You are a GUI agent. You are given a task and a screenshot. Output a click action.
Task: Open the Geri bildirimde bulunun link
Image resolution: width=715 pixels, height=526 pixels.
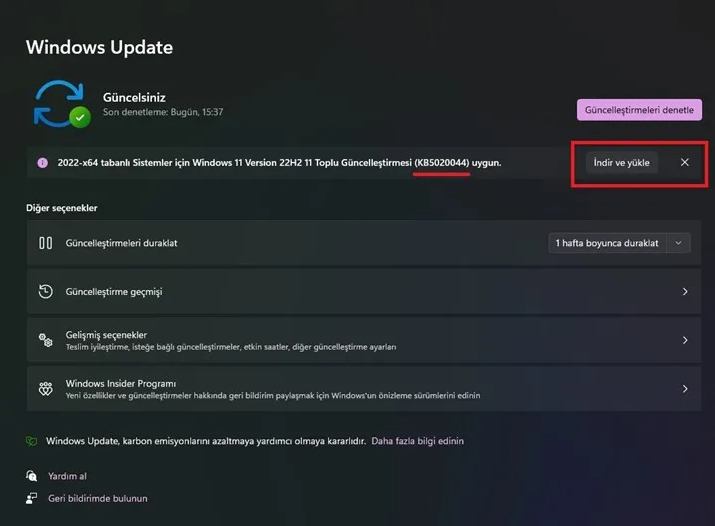coord(98,498)
